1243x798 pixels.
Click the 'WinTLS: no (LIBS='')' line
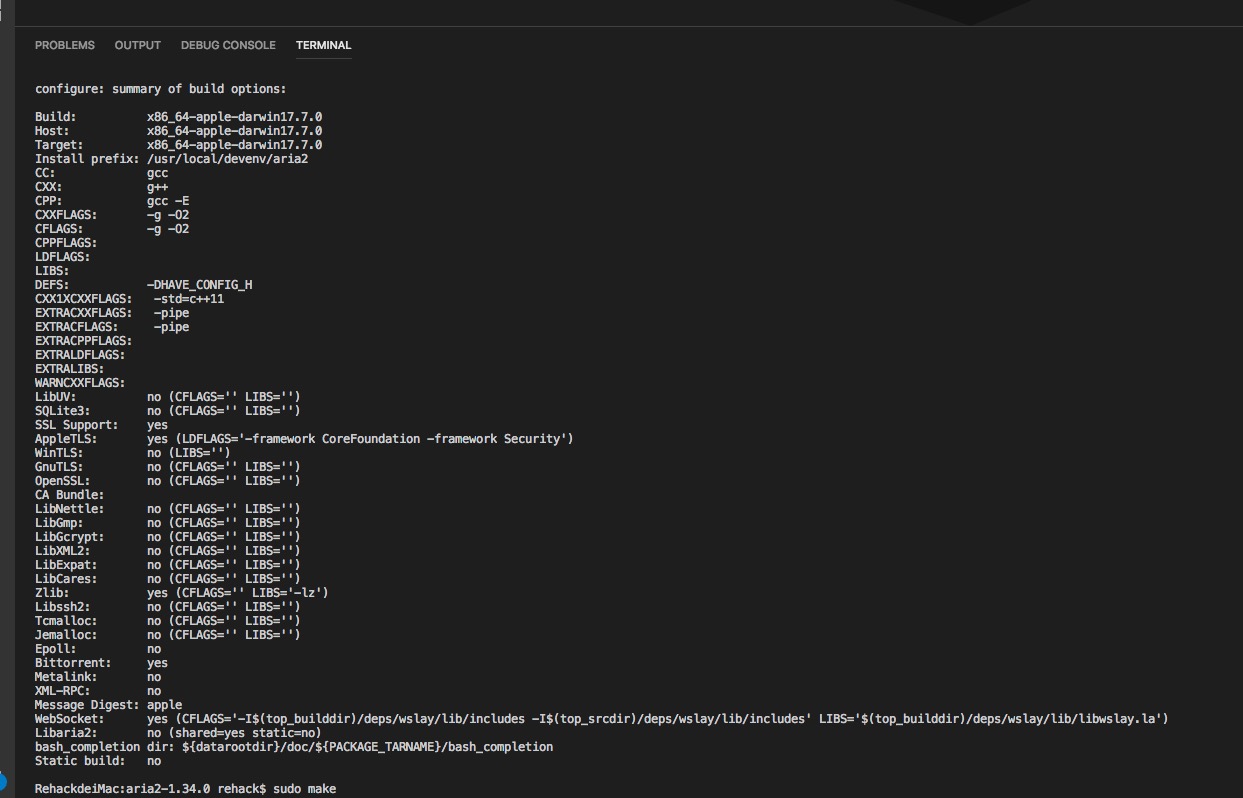point(133,453)
